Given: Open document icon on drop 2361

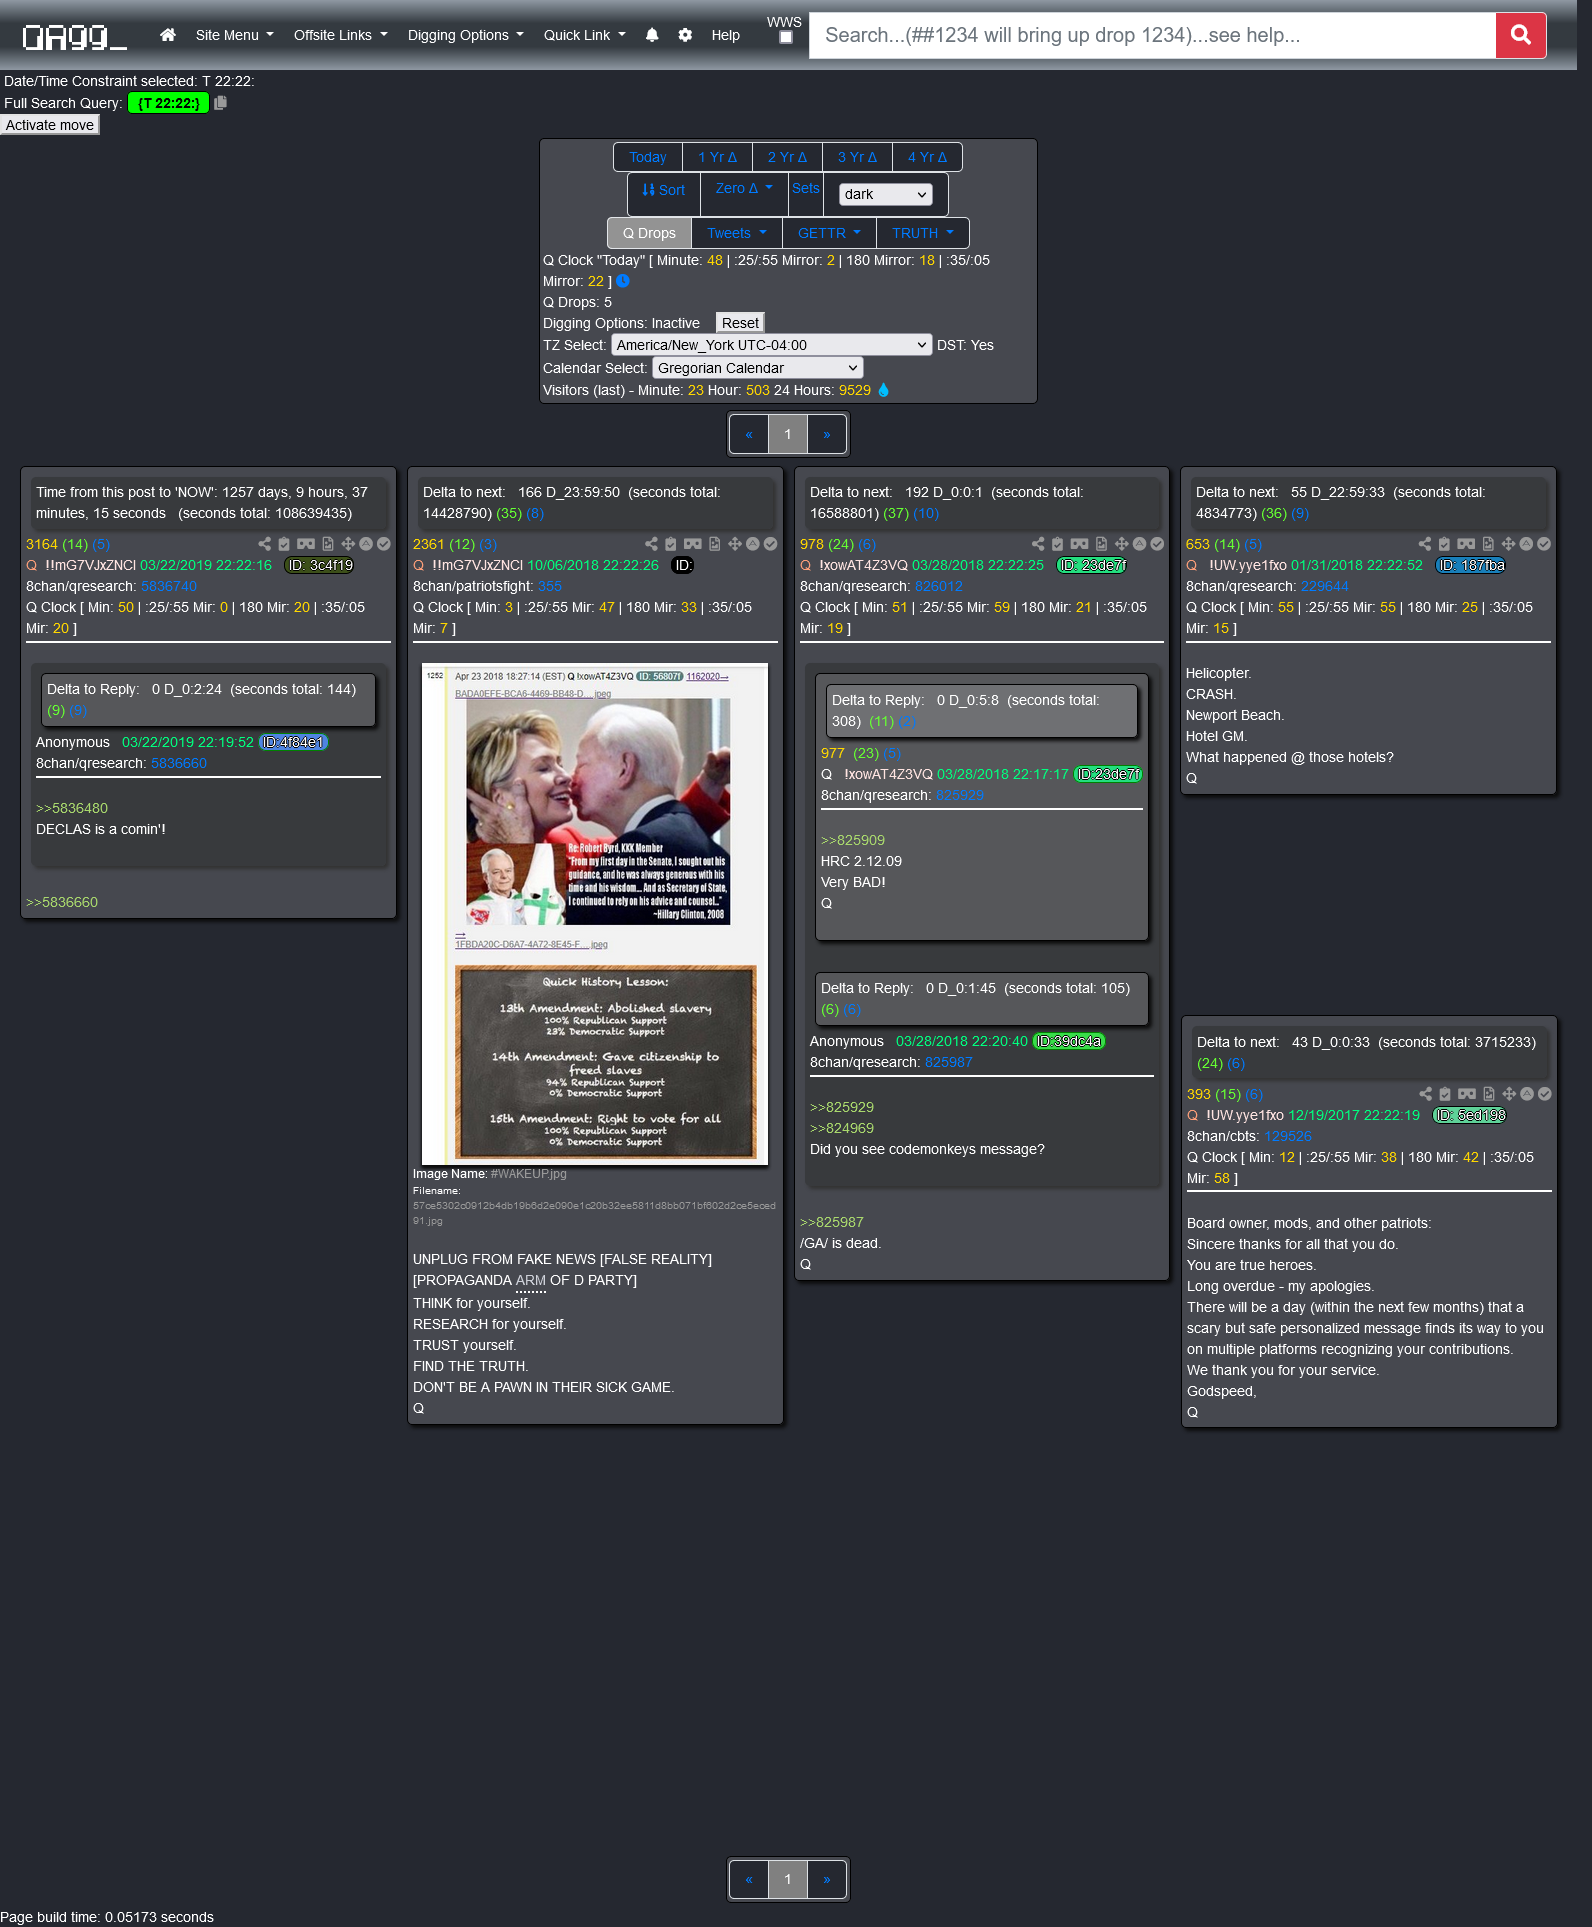Looking at the screenshot, I should pos(714,544).
